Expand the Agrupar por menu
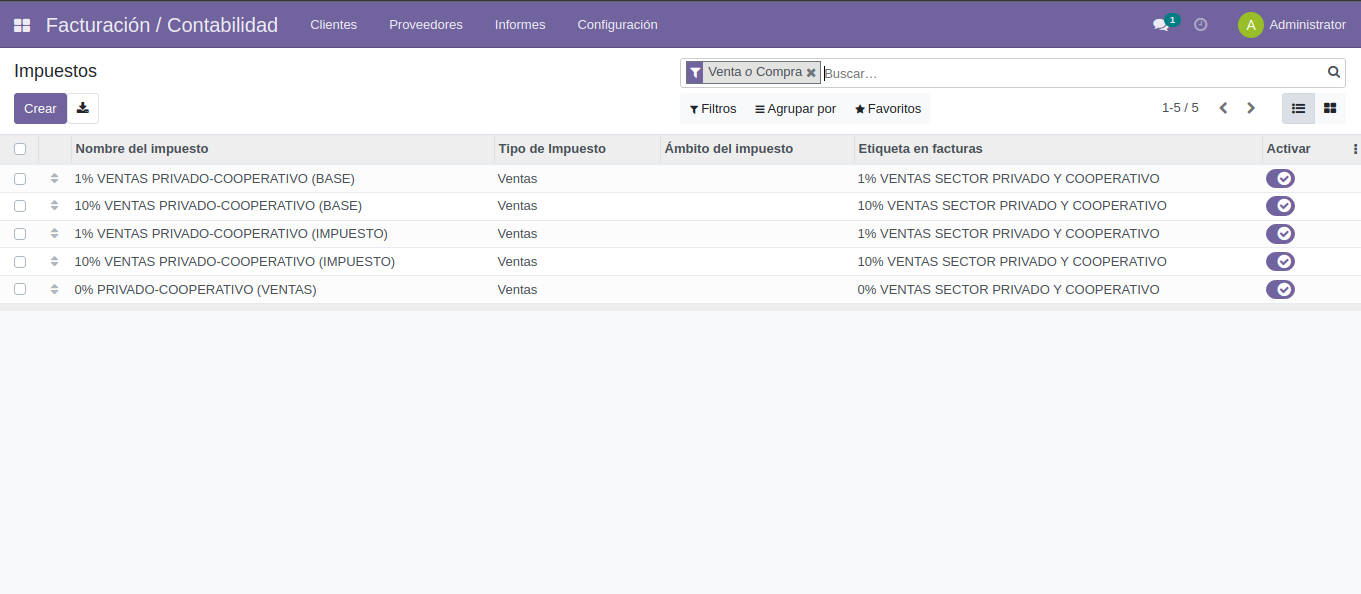Viewport: 1361px width, 594px height. [x=795, y=108]
